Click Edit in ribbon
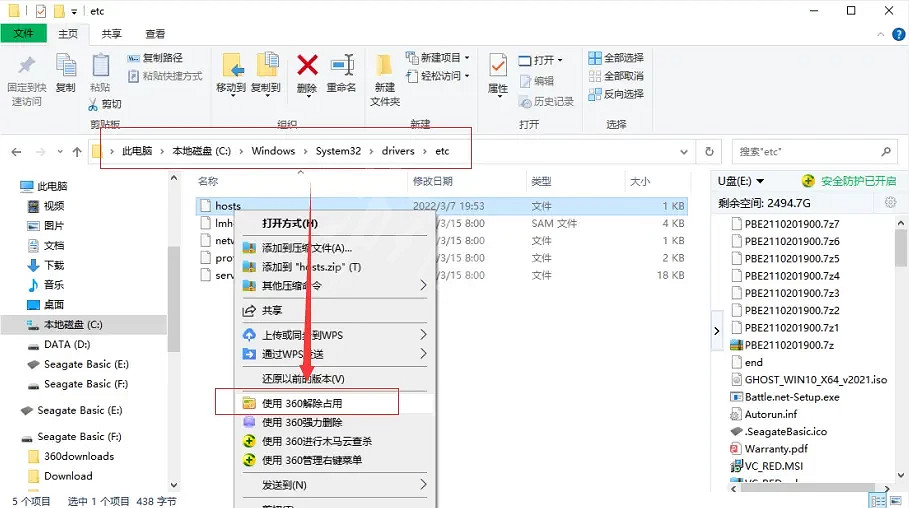The height and width of the screenshot is (508, 909). pos(537,81)
